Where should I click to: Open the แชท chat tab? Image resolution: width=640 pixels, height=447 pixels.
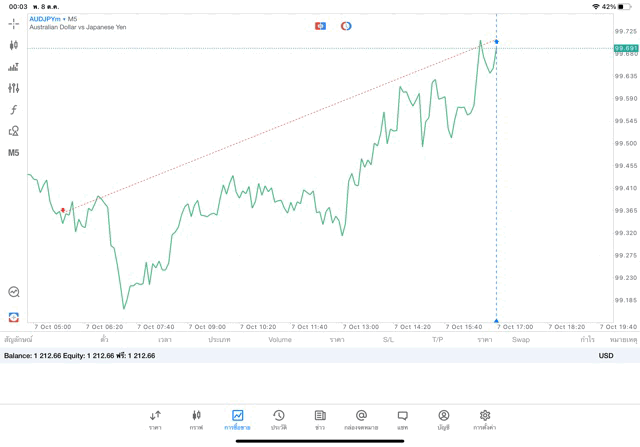(x=402, y=419)
